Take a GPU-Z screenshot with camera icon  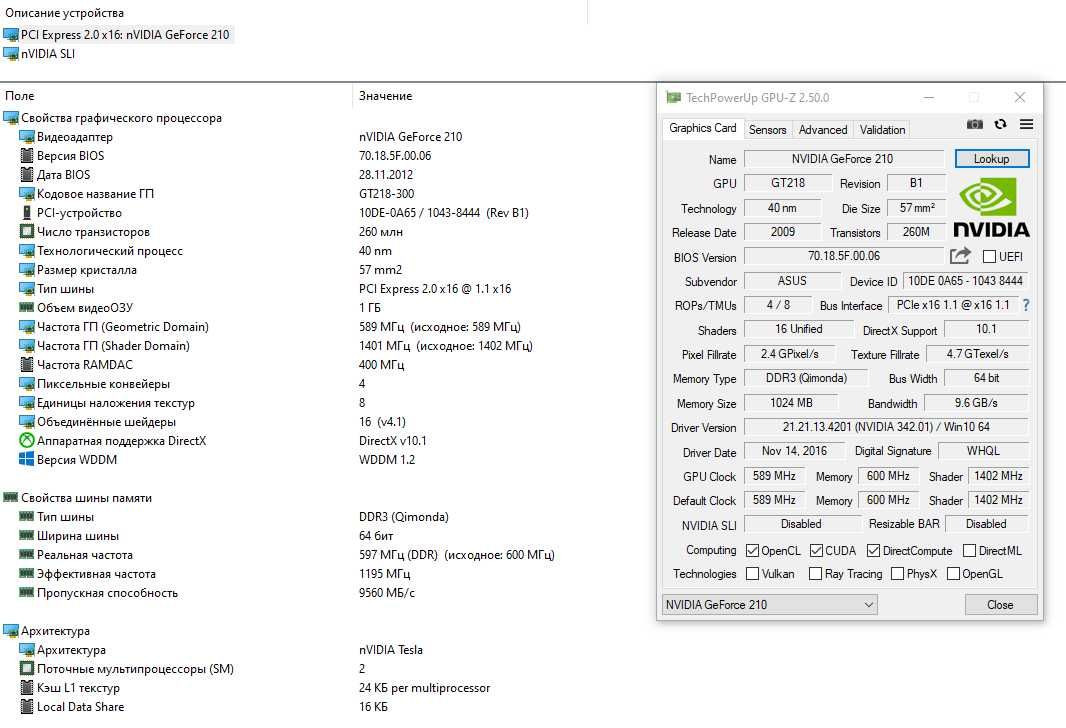click(x=974, y=124)
